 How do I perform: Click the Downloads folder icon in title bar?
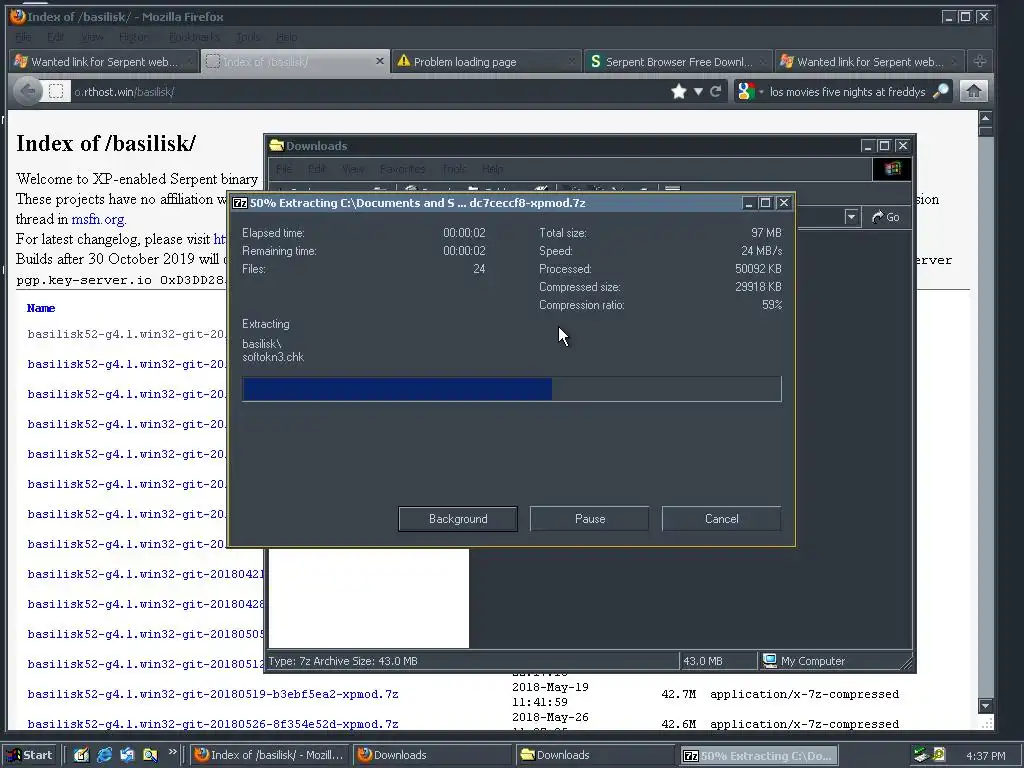pos(276,145)
